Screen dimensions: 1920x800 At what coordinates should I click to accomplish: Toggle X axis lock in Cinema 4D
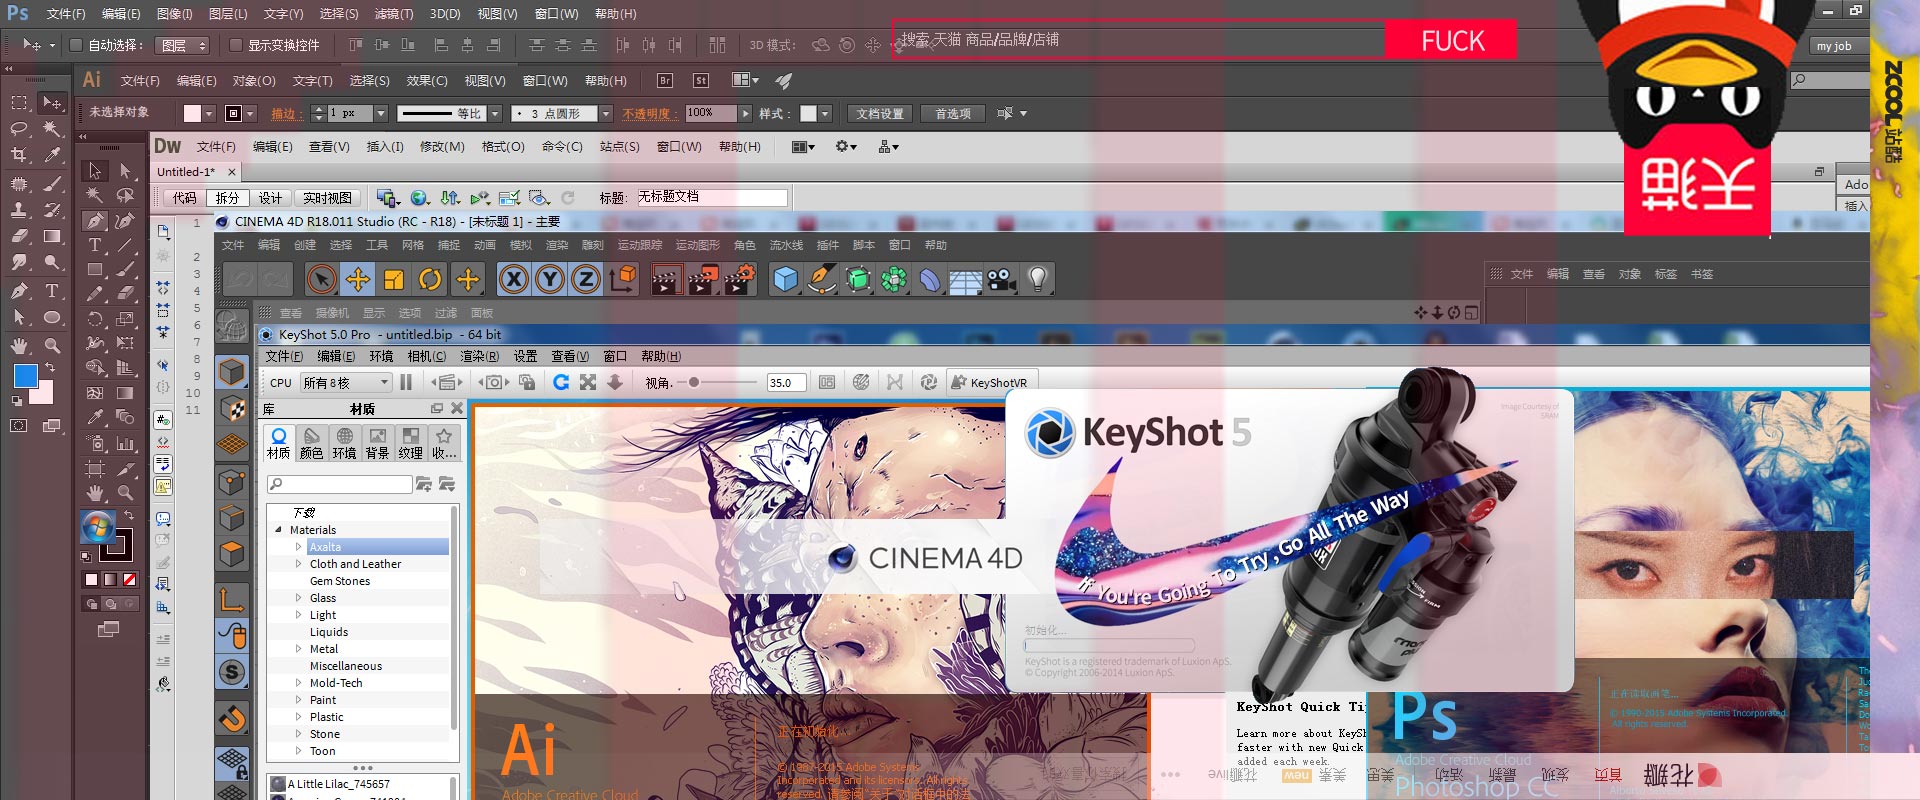514,279
